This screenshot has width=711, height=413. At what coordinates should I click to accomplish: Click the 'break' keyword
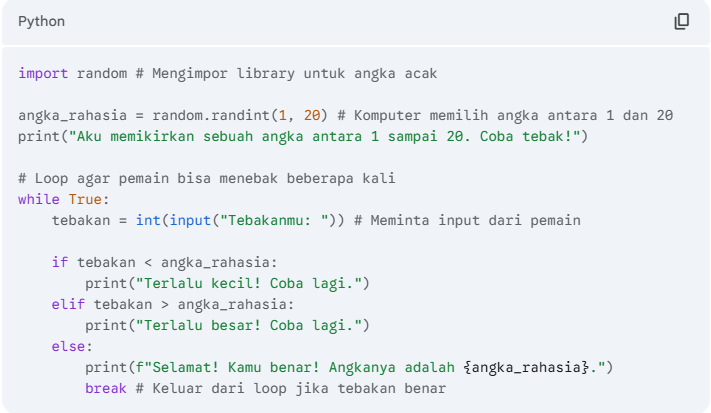pos(105,388)
